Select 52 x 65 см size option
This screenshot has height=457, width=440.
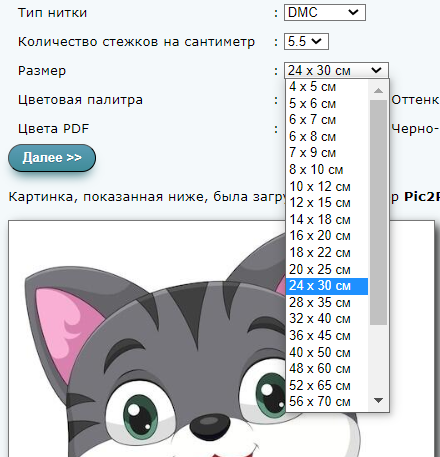[x=327, y=385]
